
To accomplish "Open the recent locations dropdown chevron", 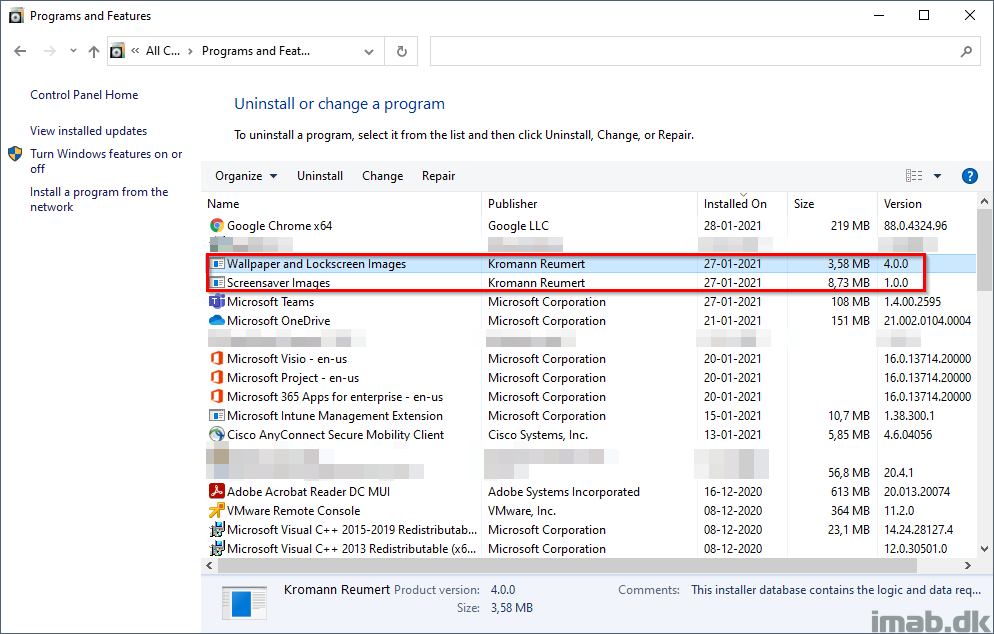I will [74, 51].
